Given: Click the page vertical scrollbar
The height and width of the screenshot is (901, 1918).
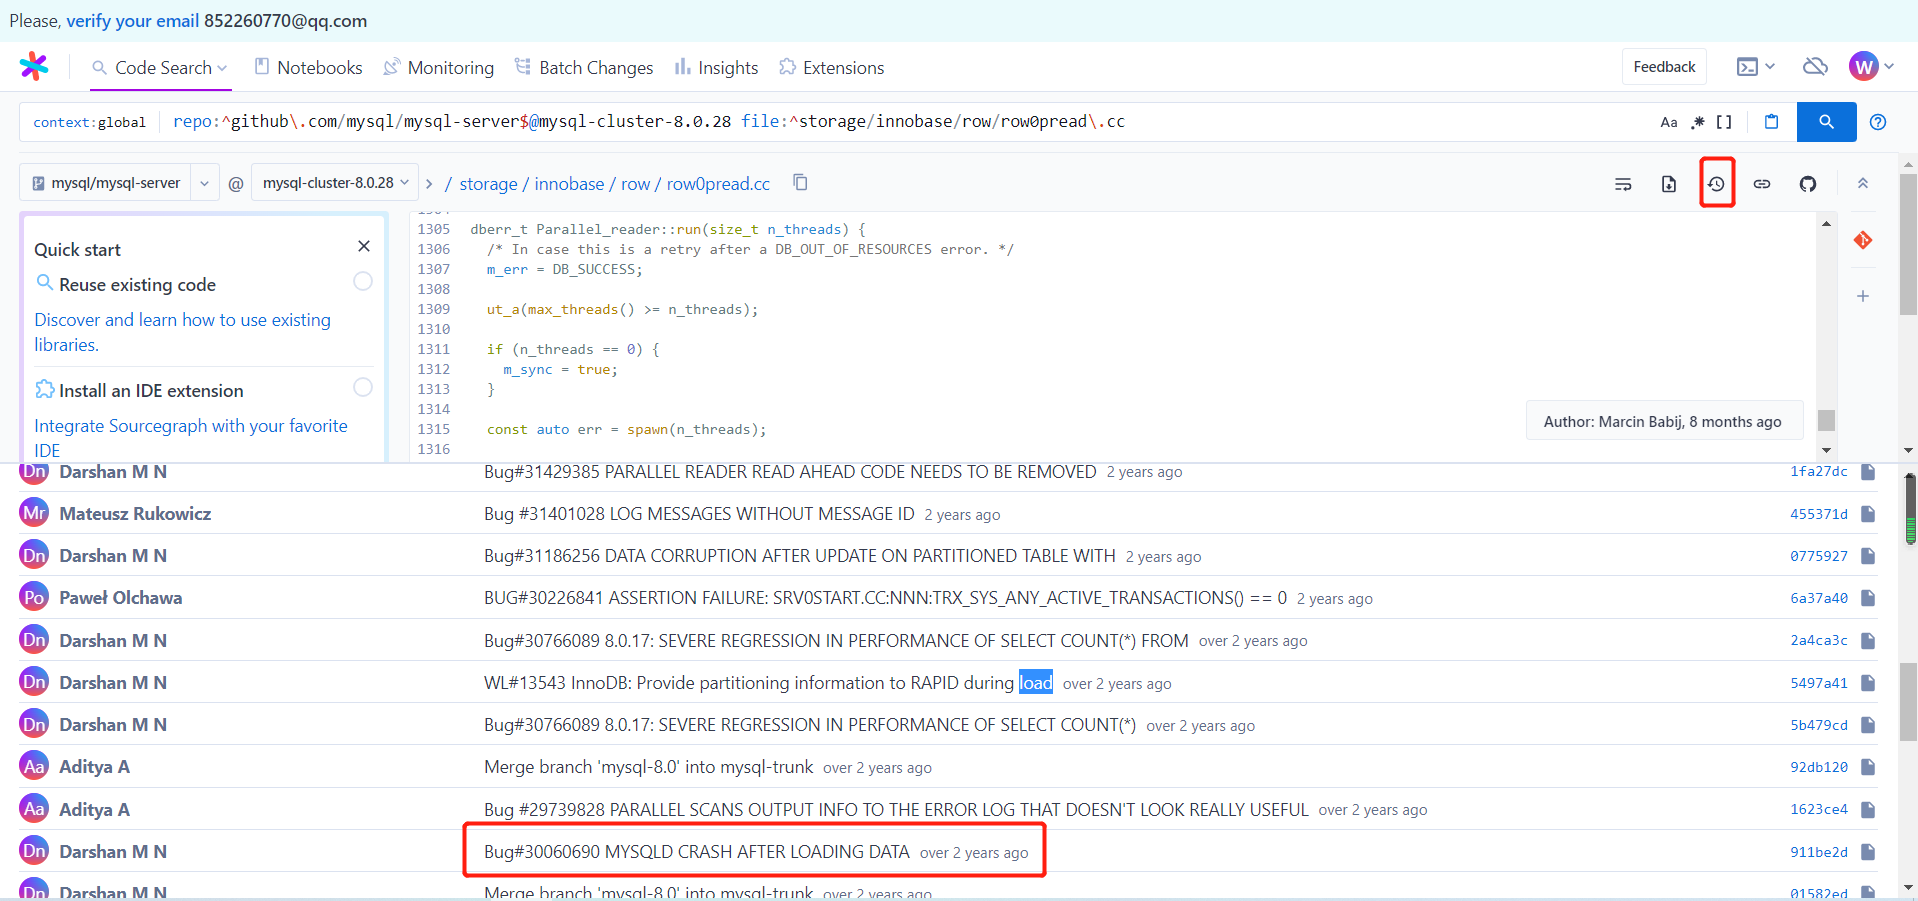Looking at the screenshot, I should point(1908,245).
